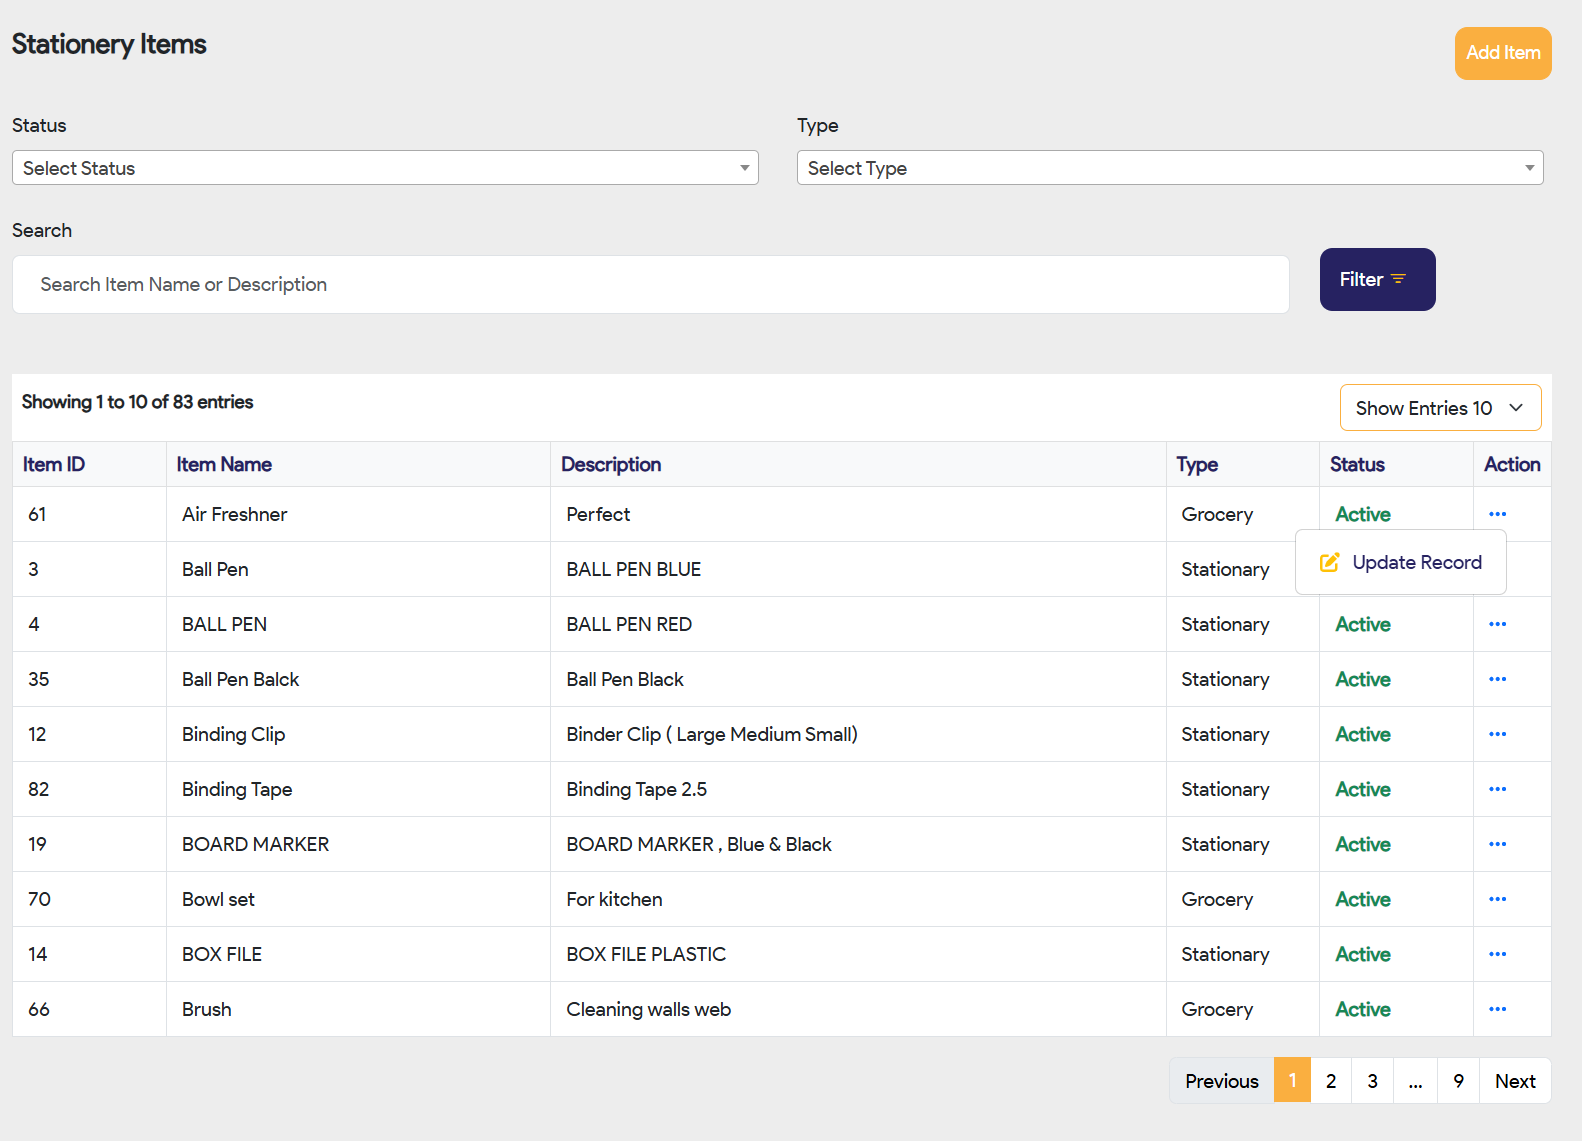Click the Perfect description cell
Image resolution: width=1582 pixels, height=1141 pixels.
[x=598, y=514]
